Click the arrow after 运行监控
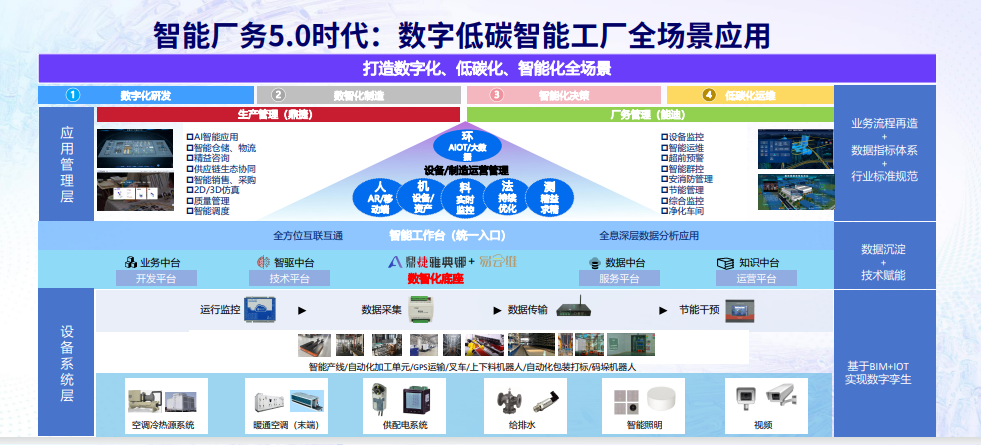 pyautogui.click(x=301, y=310)
